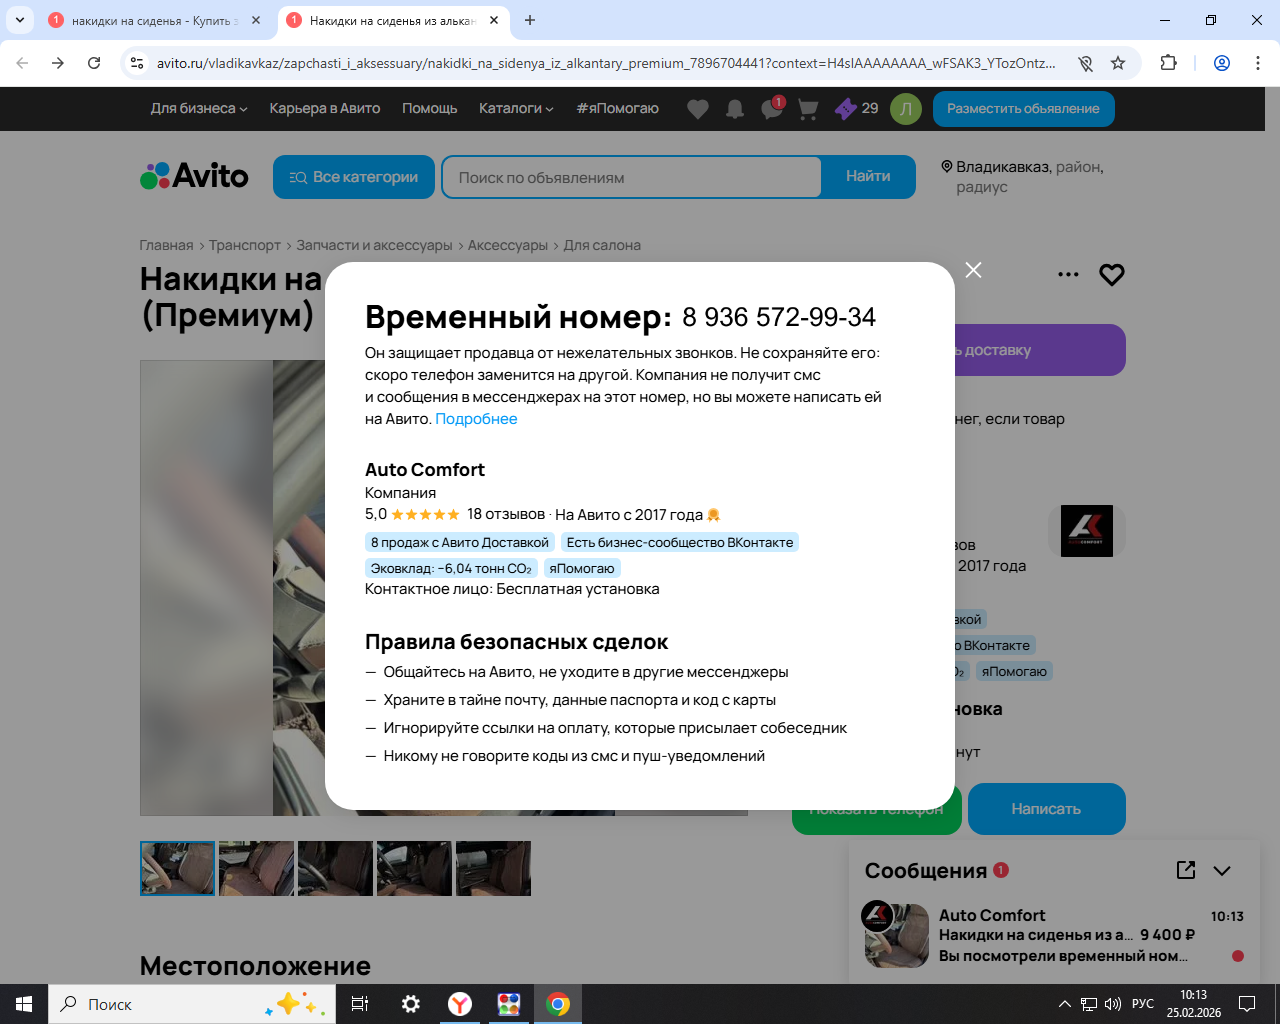This screenshot has width=1280, height=1024.
Task: Open Карьера в Авито link
Action: click(x=325, y=108)
